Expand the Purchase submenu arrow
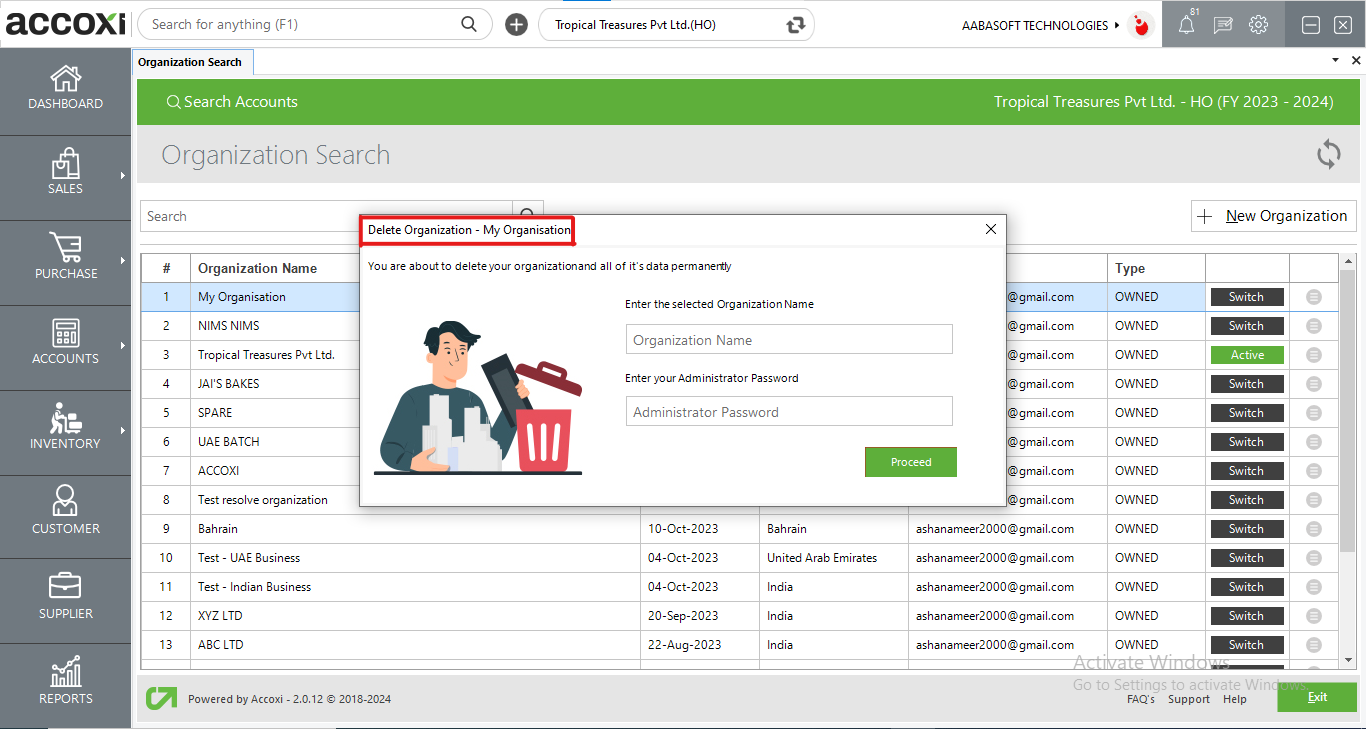The image size is (1366, 729). coord(123,260)
